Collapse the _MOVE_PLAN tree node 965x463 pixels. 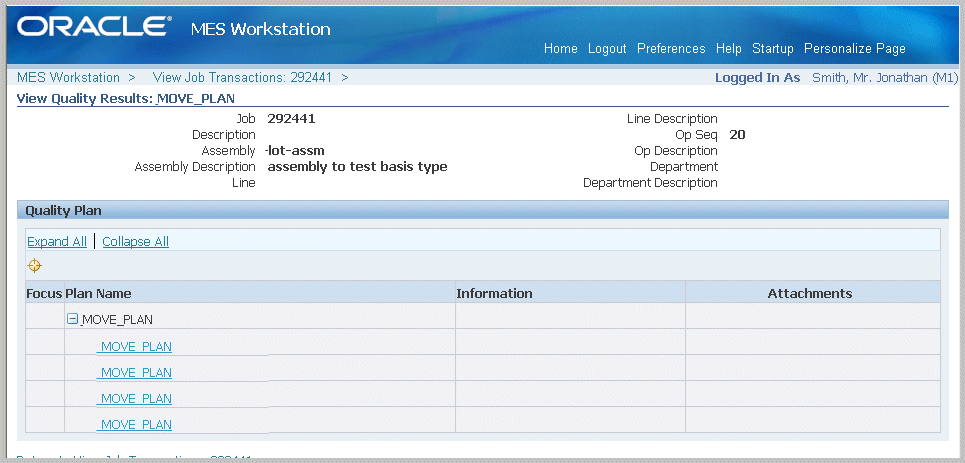point(73,319)
